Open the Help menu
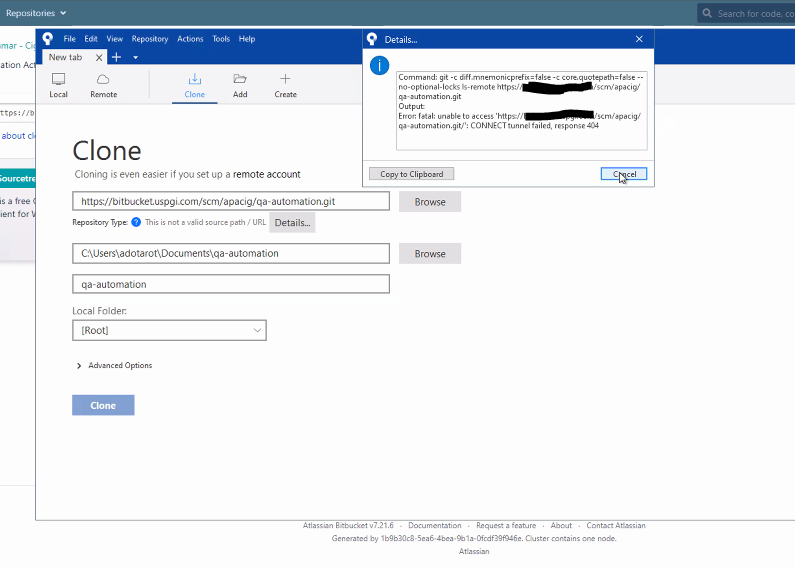This screenshot has width=795, height=568. 247,39
